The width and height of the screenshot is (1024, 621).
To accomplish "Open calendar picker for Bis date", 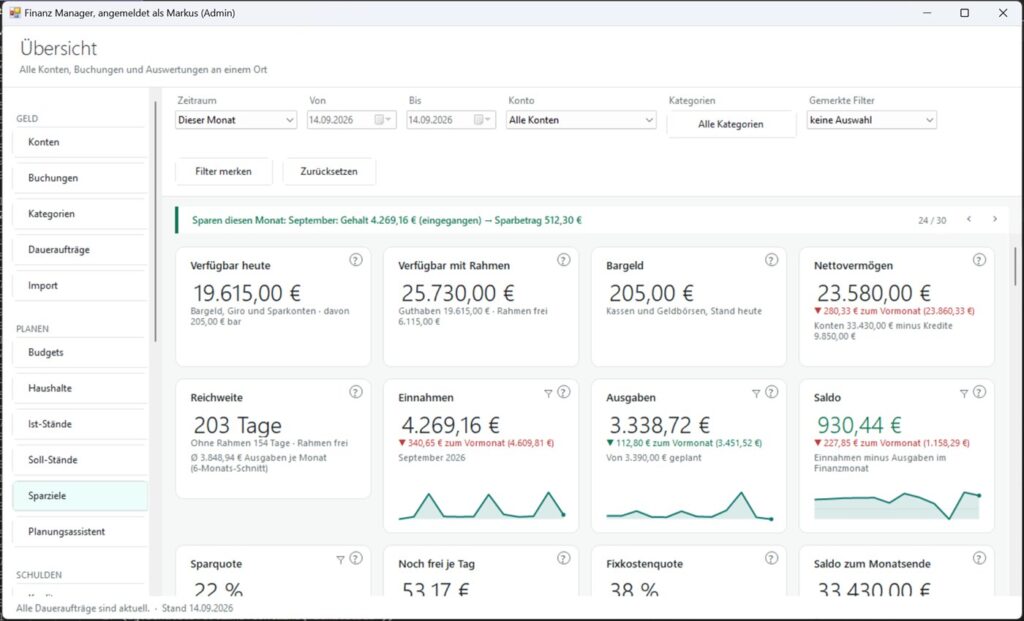I will (482, 119).
